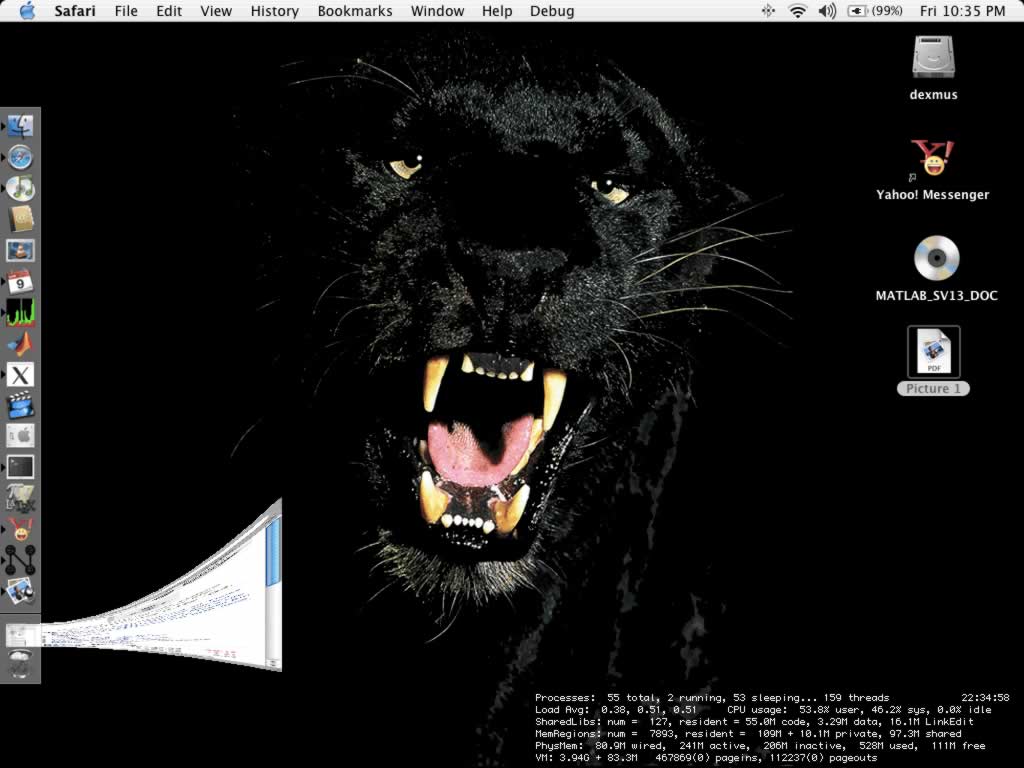Image resolution: width=1024 pixels, height=768 pixels.
Task: Click the AirPort Wi-Fi status icon
Action: tap(797, 10)
